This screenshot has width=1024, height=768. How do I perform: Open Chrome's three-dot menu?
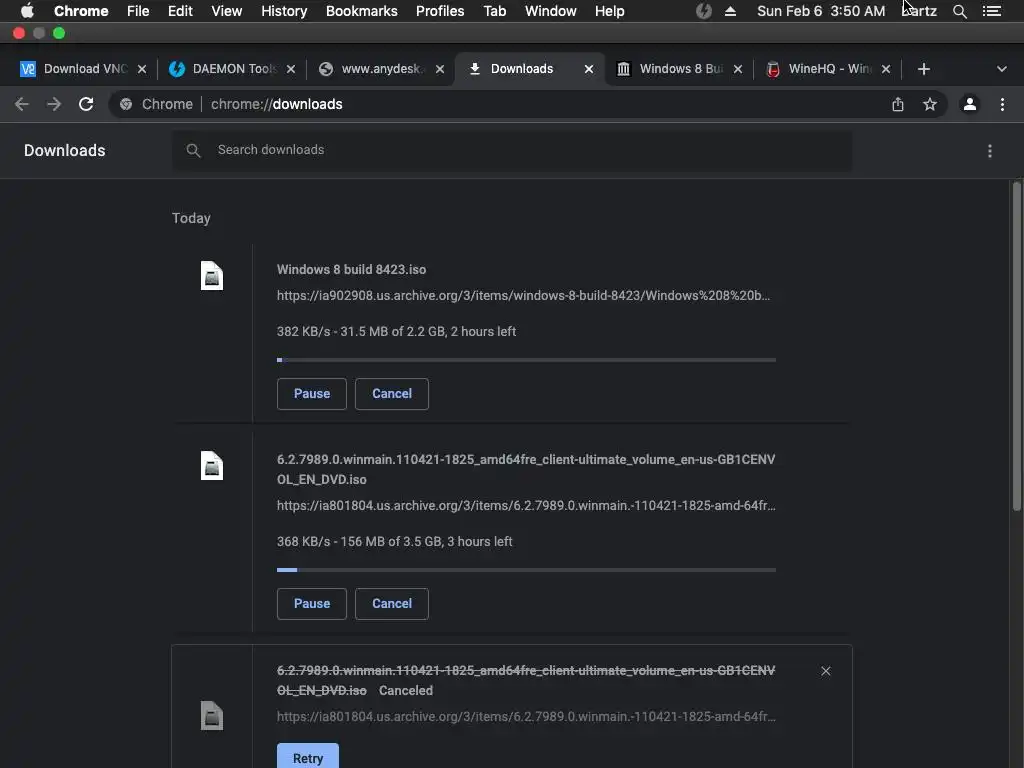pyautogui.click(x=1002, y=104)
